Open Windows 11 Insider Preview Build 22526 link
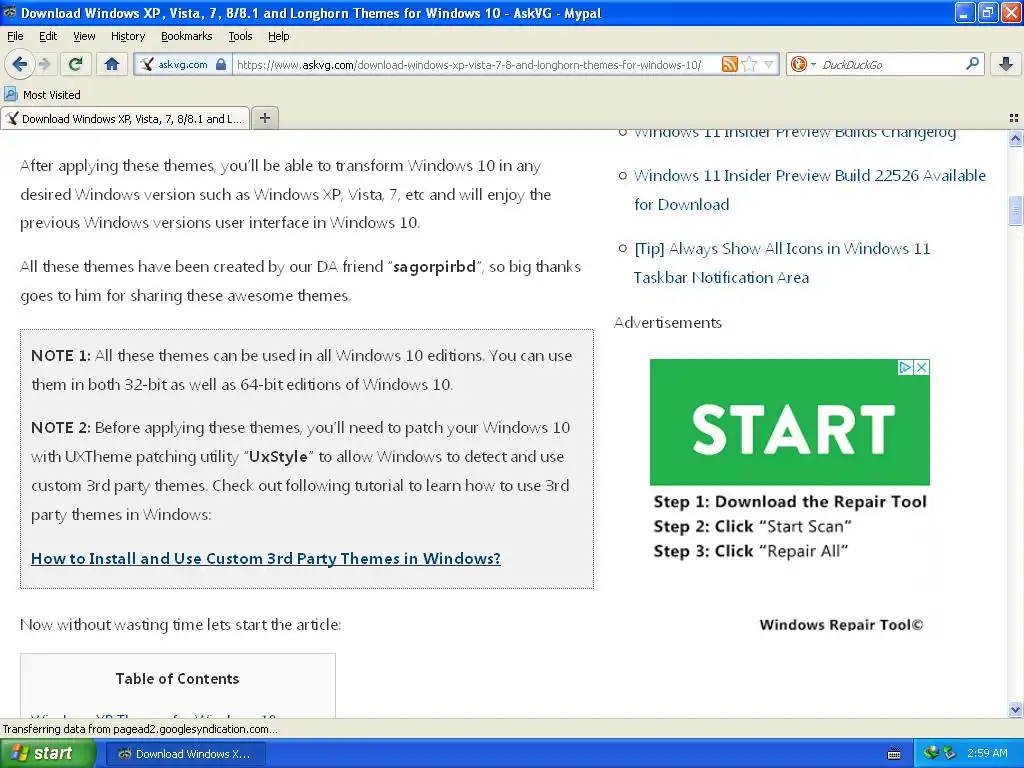Viewport: 1024px width, 768px height. [x=810, y=190]
